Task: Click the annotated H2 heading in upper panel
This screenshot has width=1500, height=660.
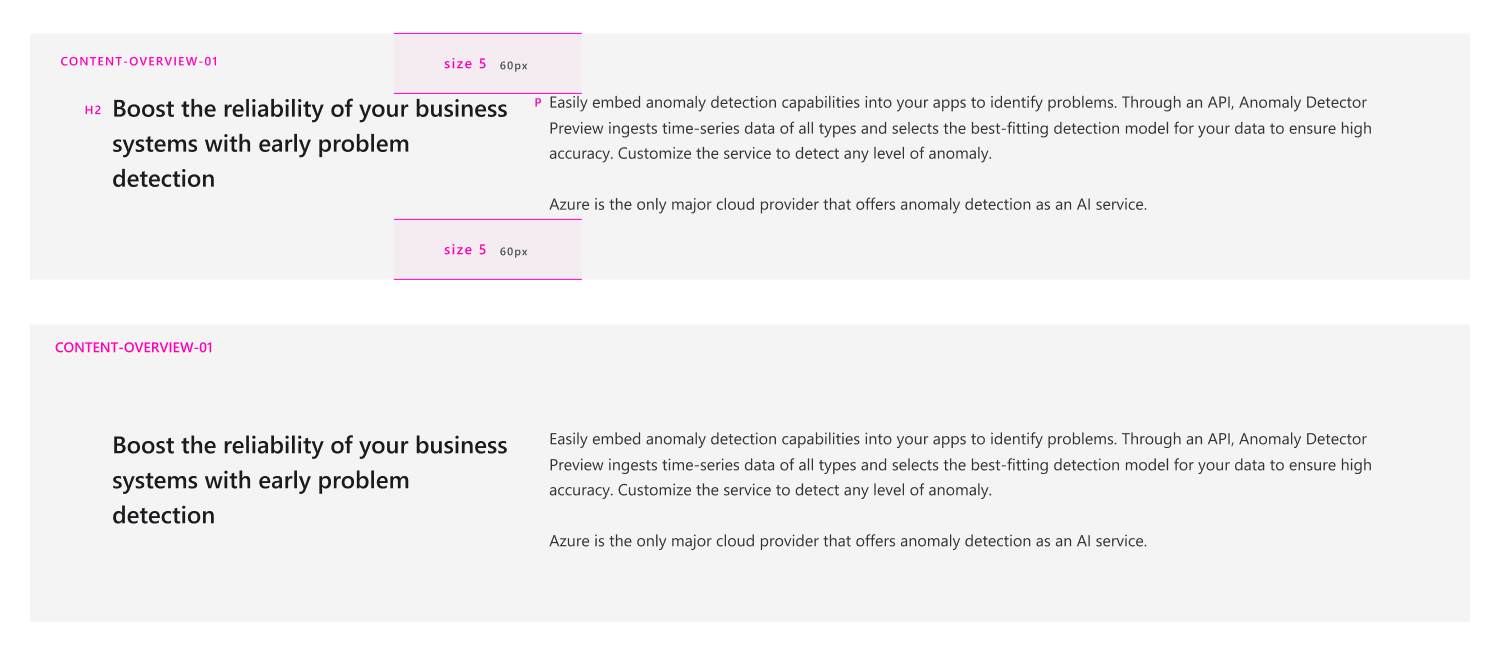Action: tap(310, 109)
